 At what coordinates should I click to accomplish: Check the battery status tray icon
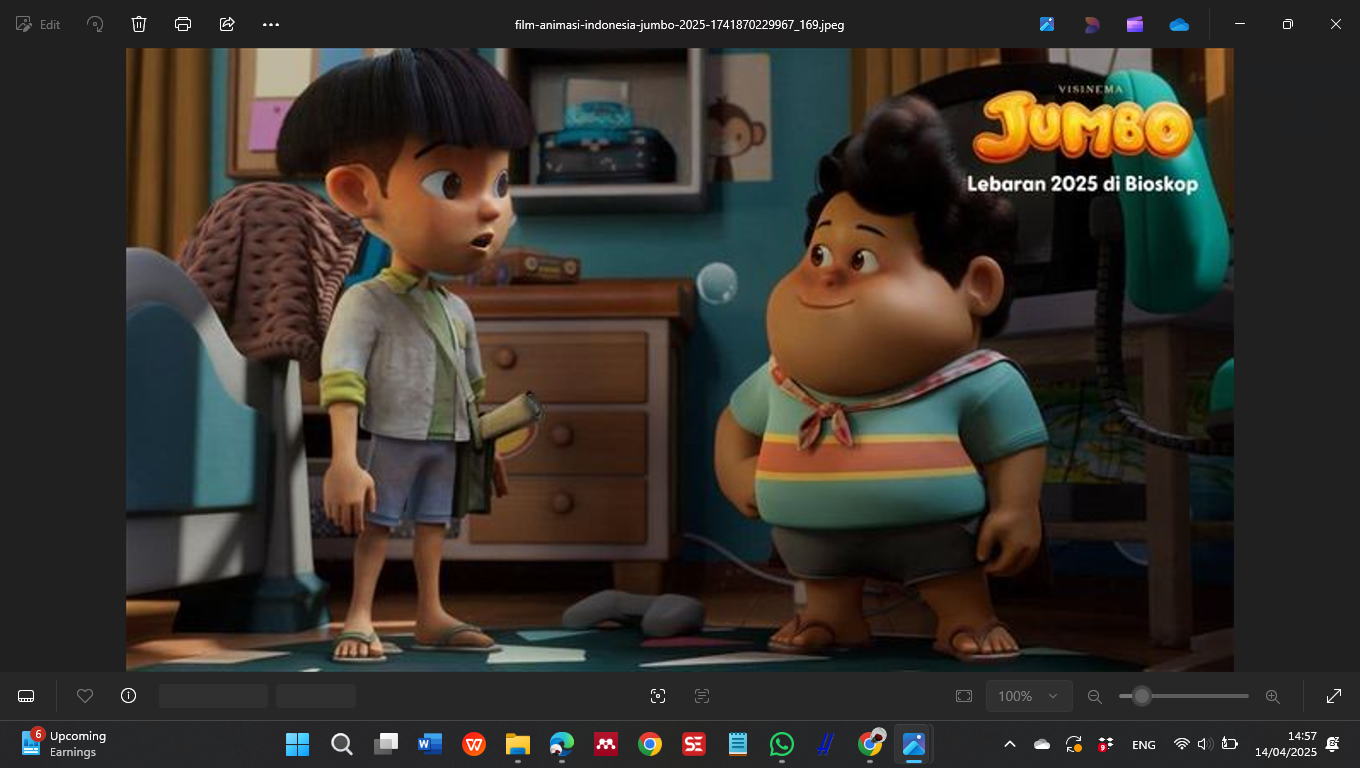tap(1230, 744)
